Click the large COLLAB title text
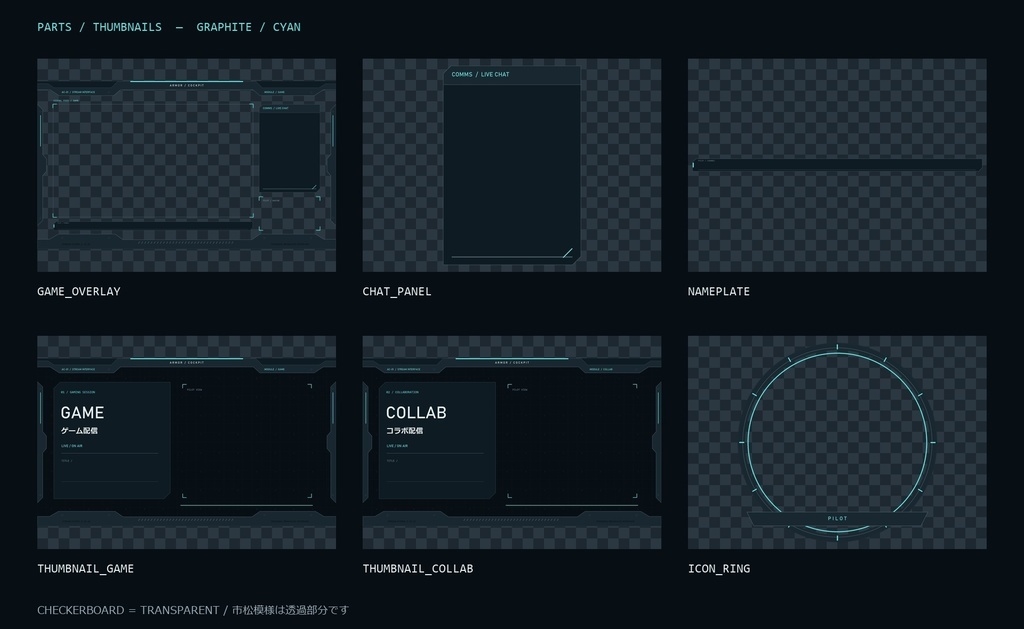Image resolution: width=1024 pixels, height=629 pixels. pos(416,413)
